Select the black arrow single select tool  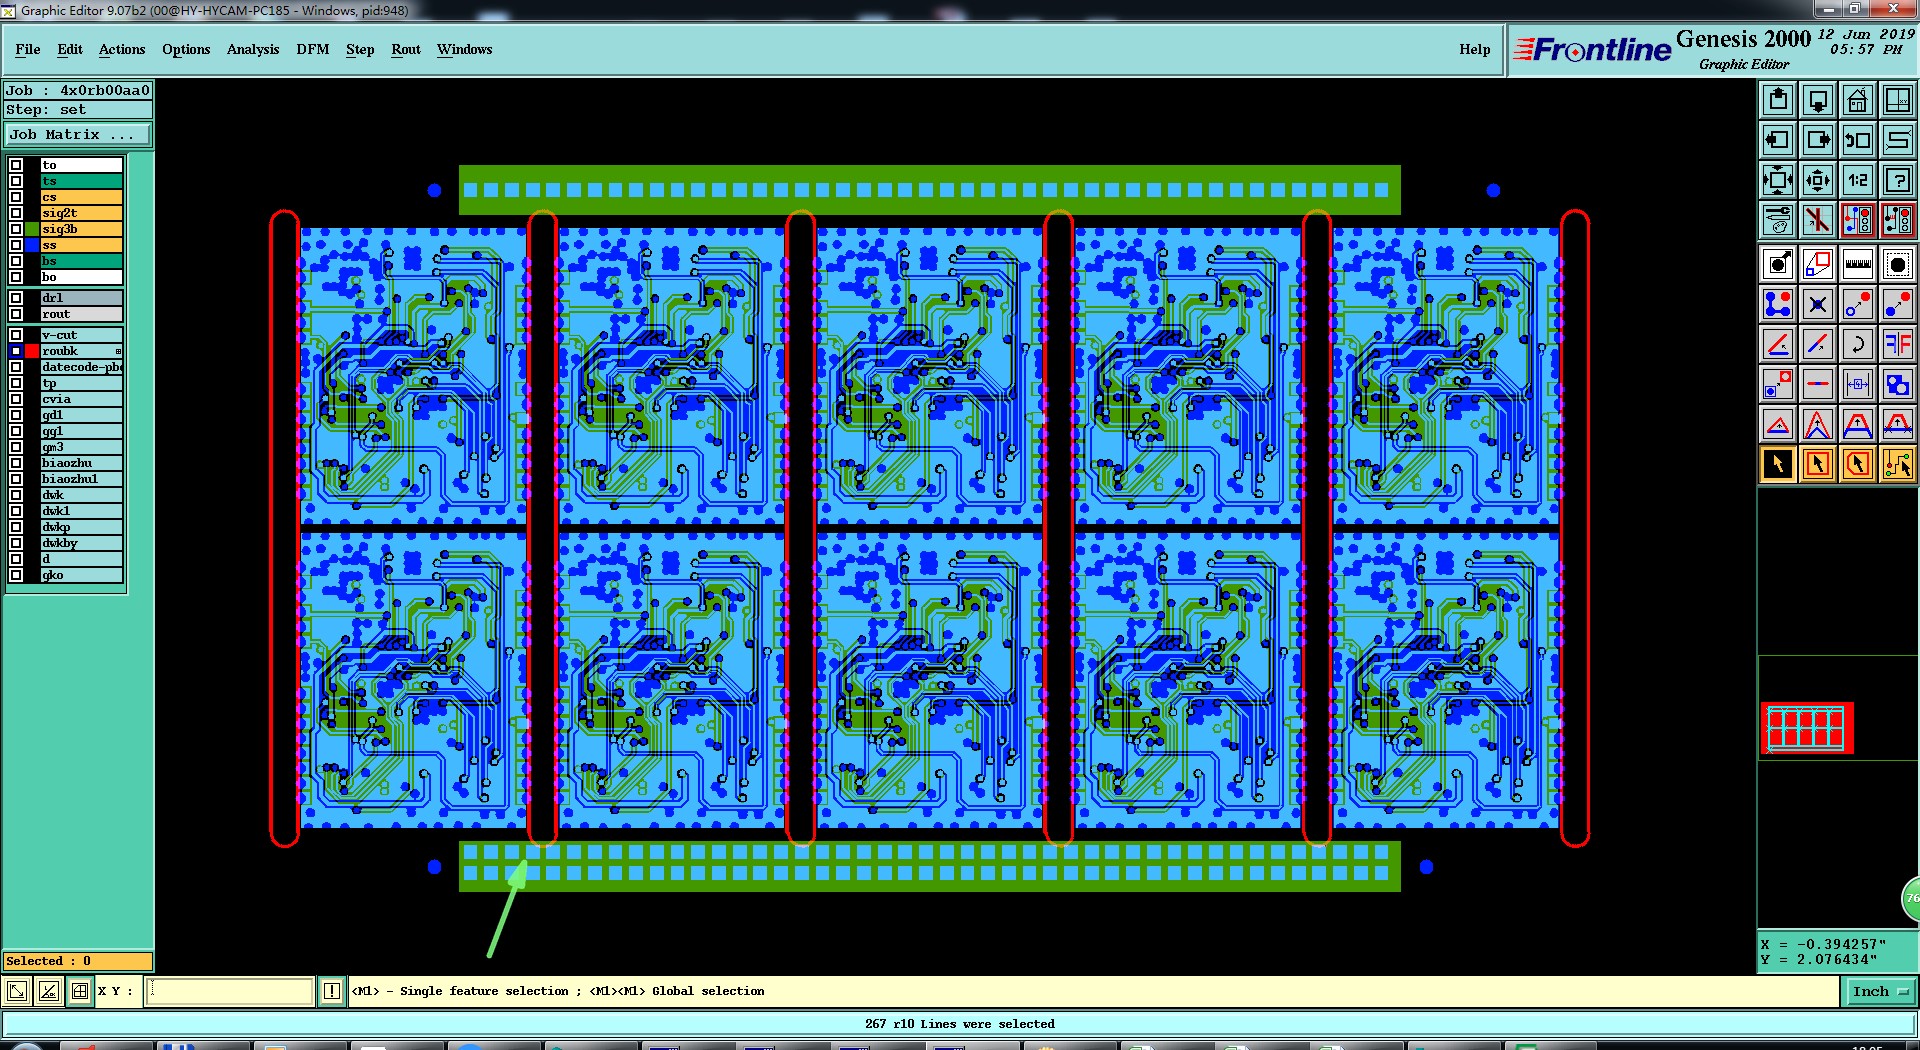1778,464
